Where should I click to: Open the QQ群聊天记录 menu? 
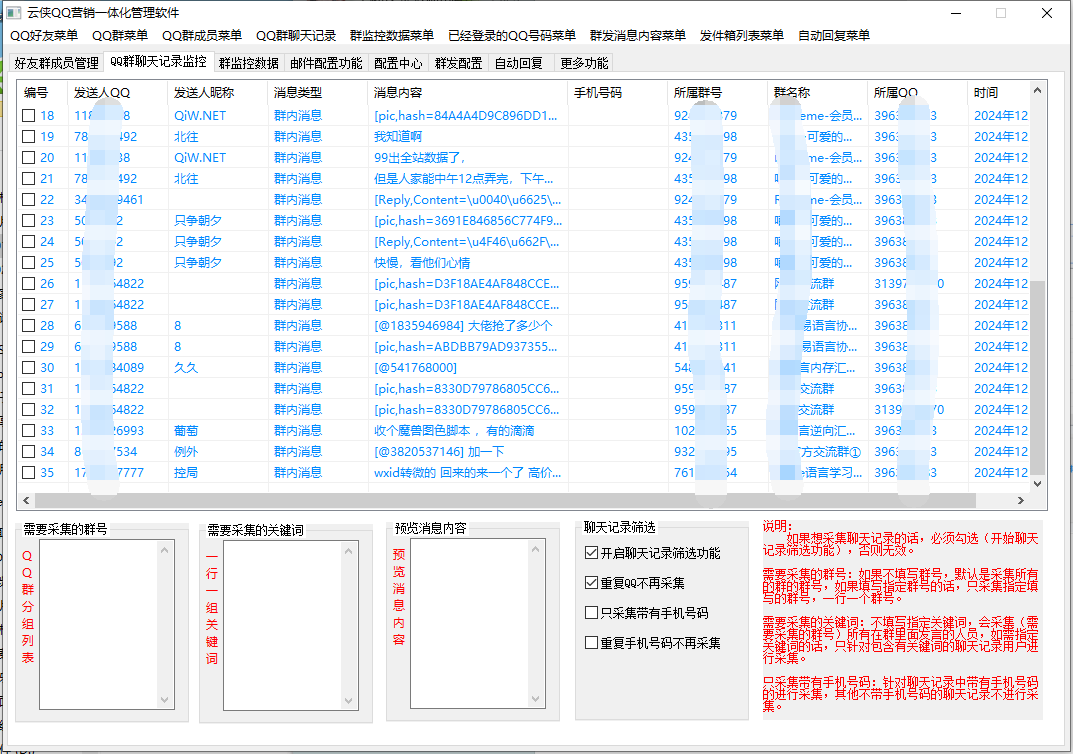point(296,36)
